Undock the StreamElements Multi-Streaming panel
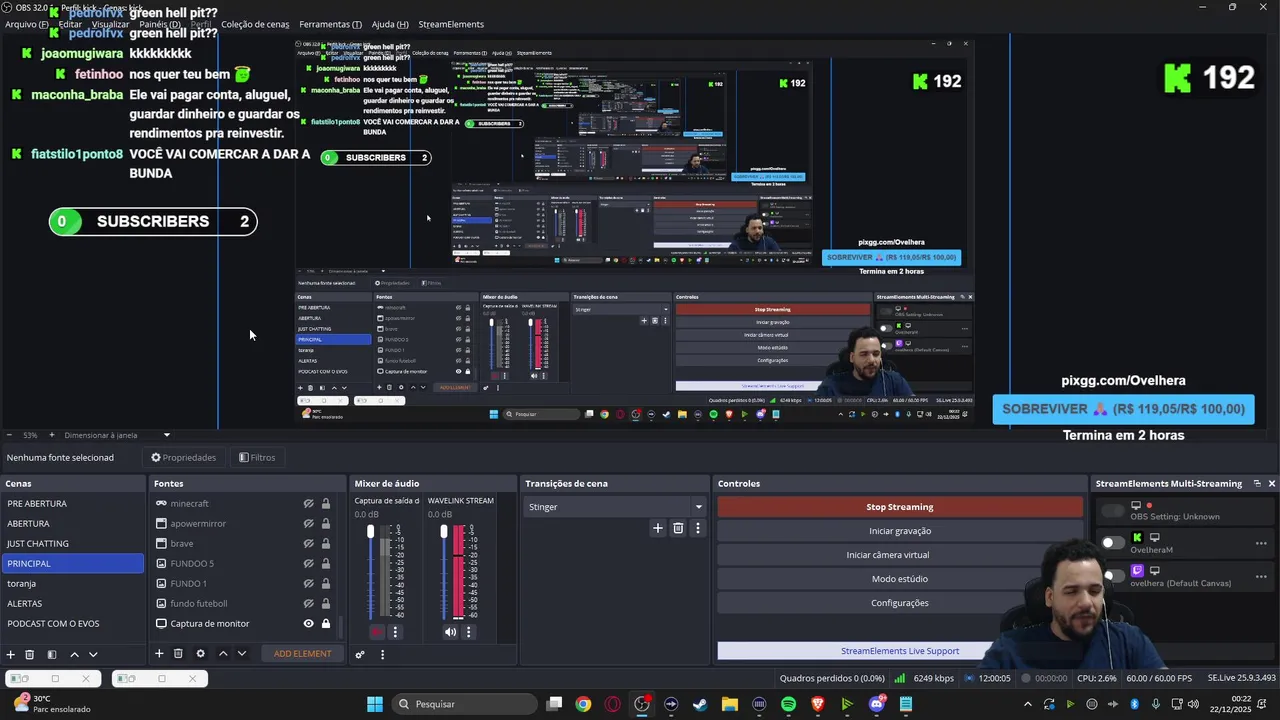Image resolution: width=1280 pixels, height=720 pixels. click(x=1257, y=483)
